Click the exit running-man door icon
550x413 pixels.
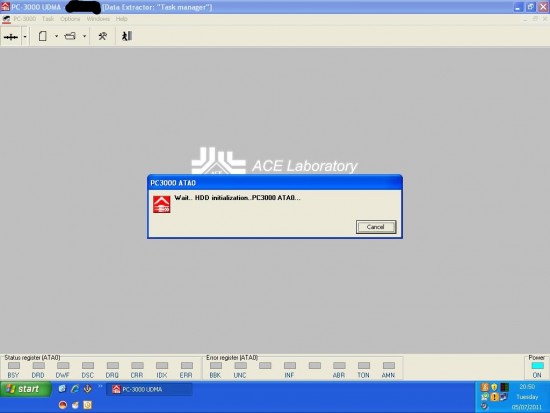point(127,36)
